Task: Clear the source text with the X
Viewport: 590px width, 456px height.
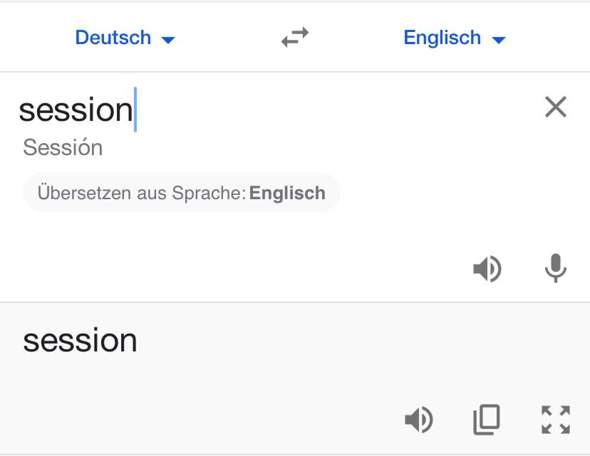Action: [555, 107]
